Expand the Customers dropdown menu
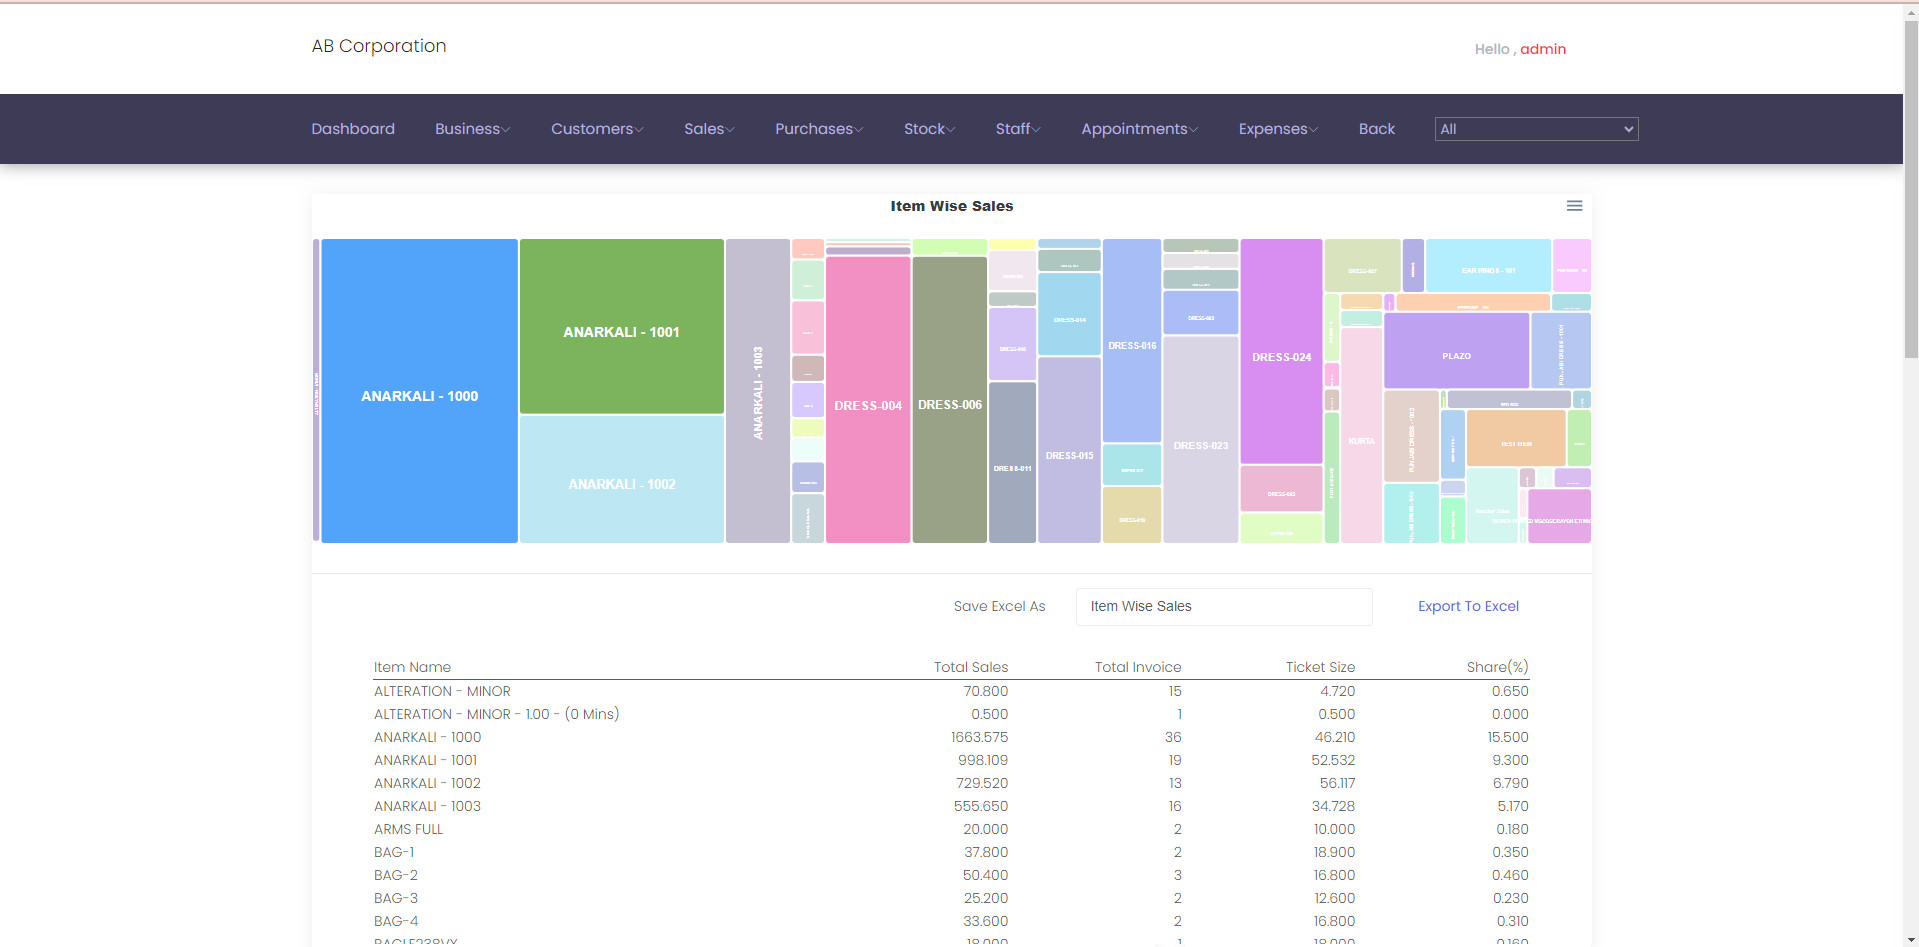 pos(597,129)
